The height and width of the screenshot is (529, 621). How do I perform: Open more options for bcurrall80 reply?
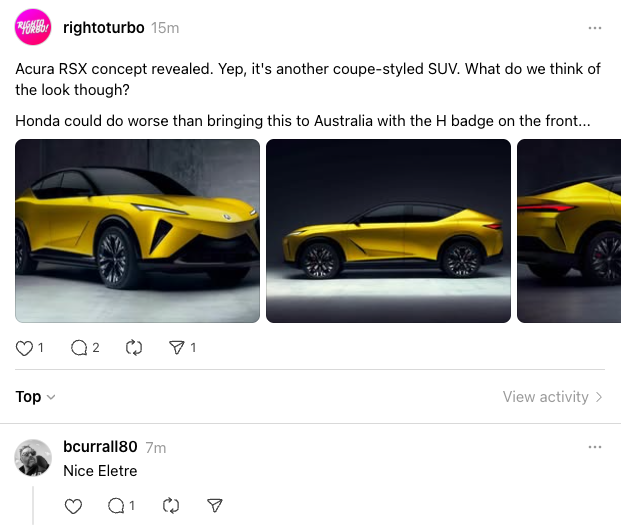(x=595, y=447)
